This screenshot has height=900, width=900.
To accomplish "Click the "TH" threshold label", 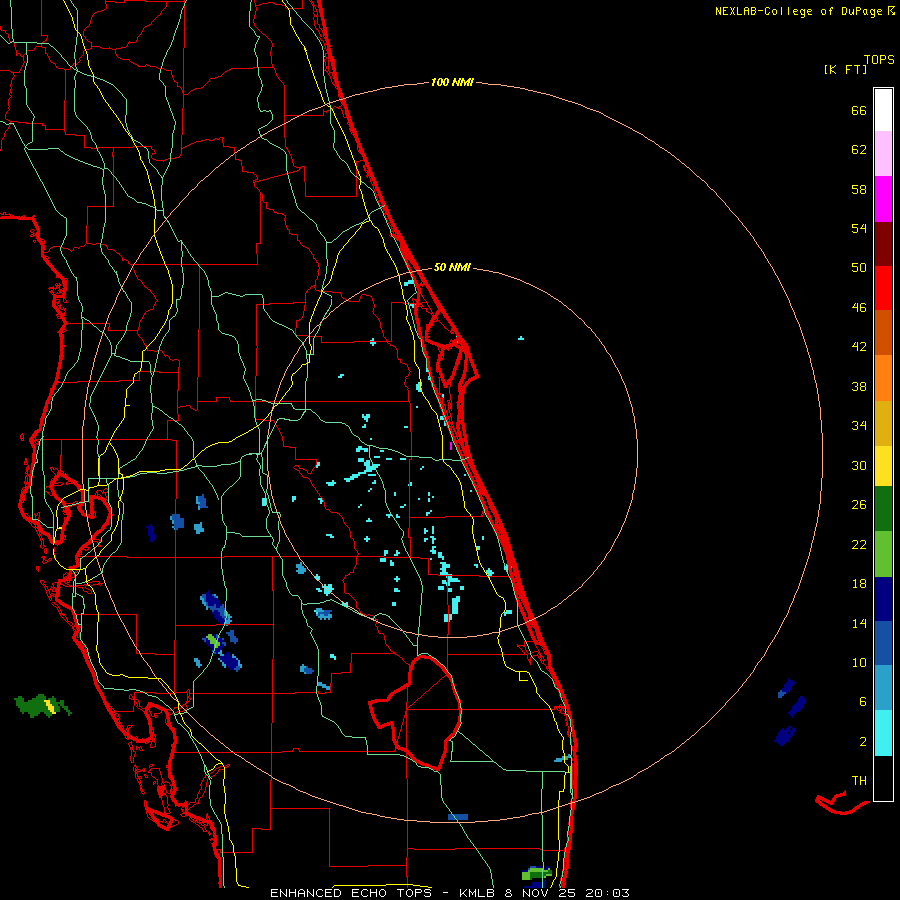I will [859, 781].
